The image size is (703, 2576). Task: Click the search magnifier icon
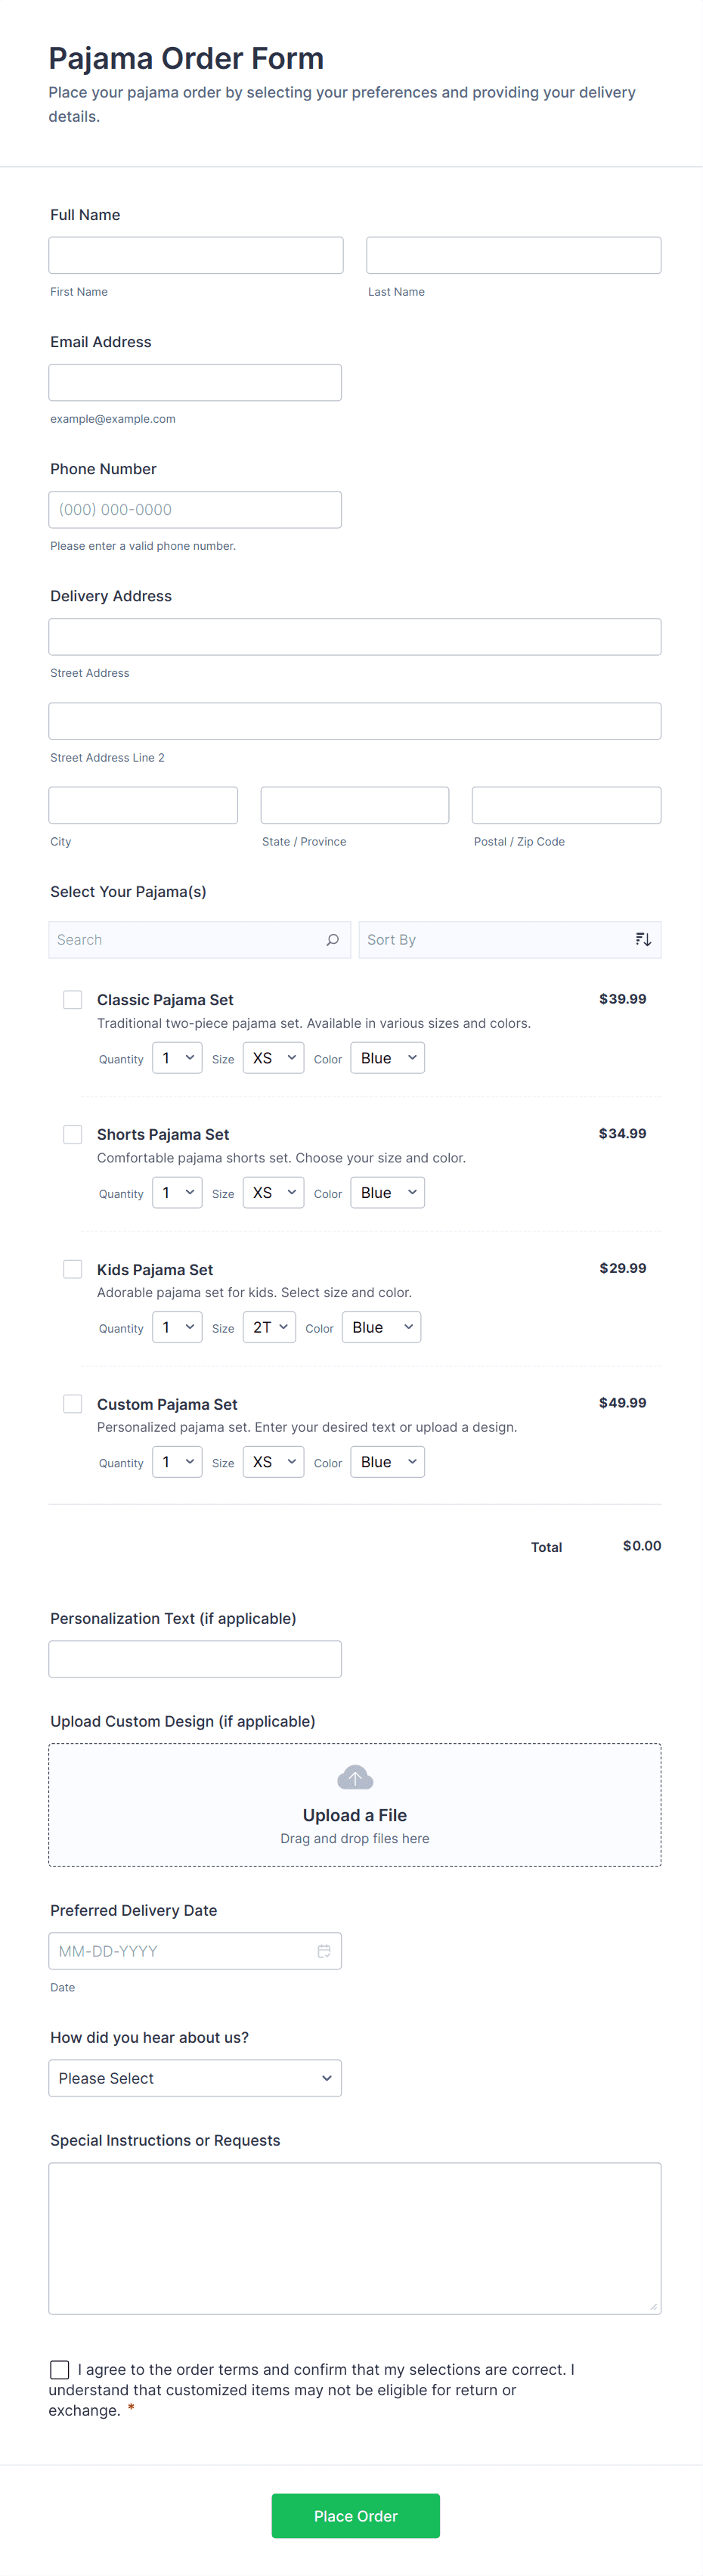332,940
